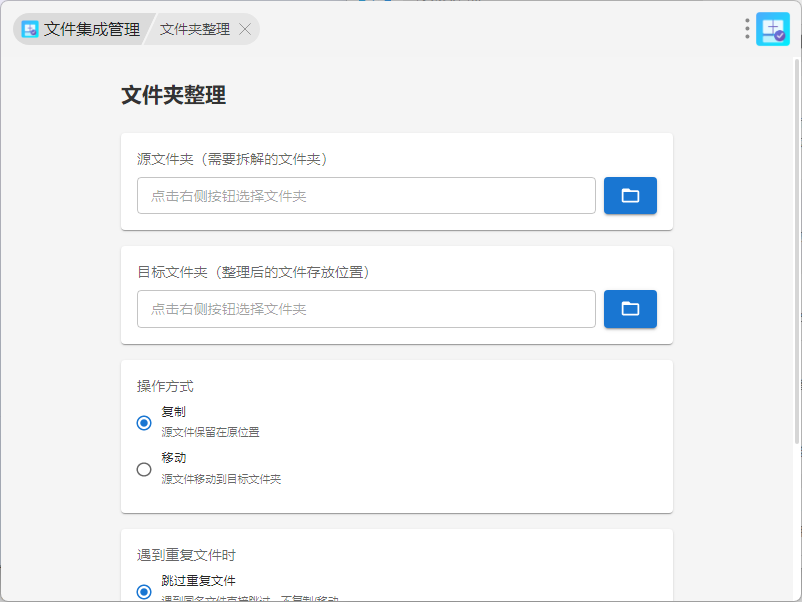Click the small icon in 文件集成管理 tab
The width and height of the screenshot is (802, 602).
coord(30,30)
